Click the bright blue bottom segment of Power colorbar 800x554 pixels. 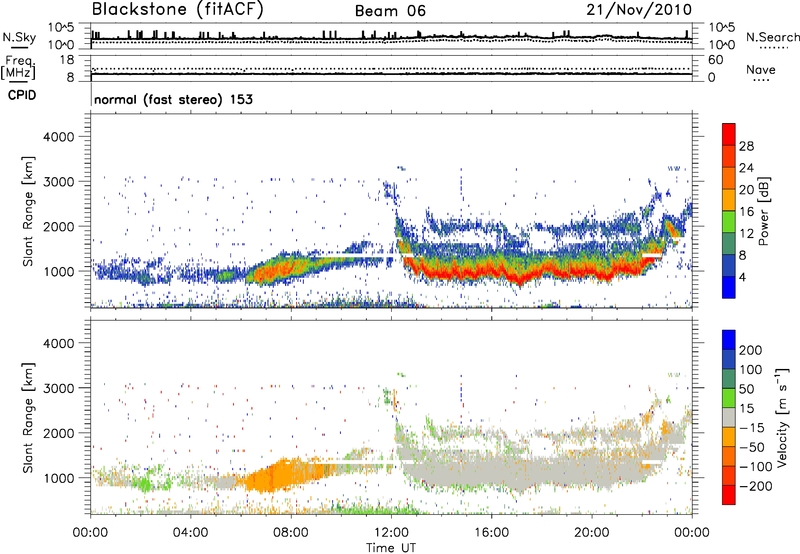click(x=729, y=287)
